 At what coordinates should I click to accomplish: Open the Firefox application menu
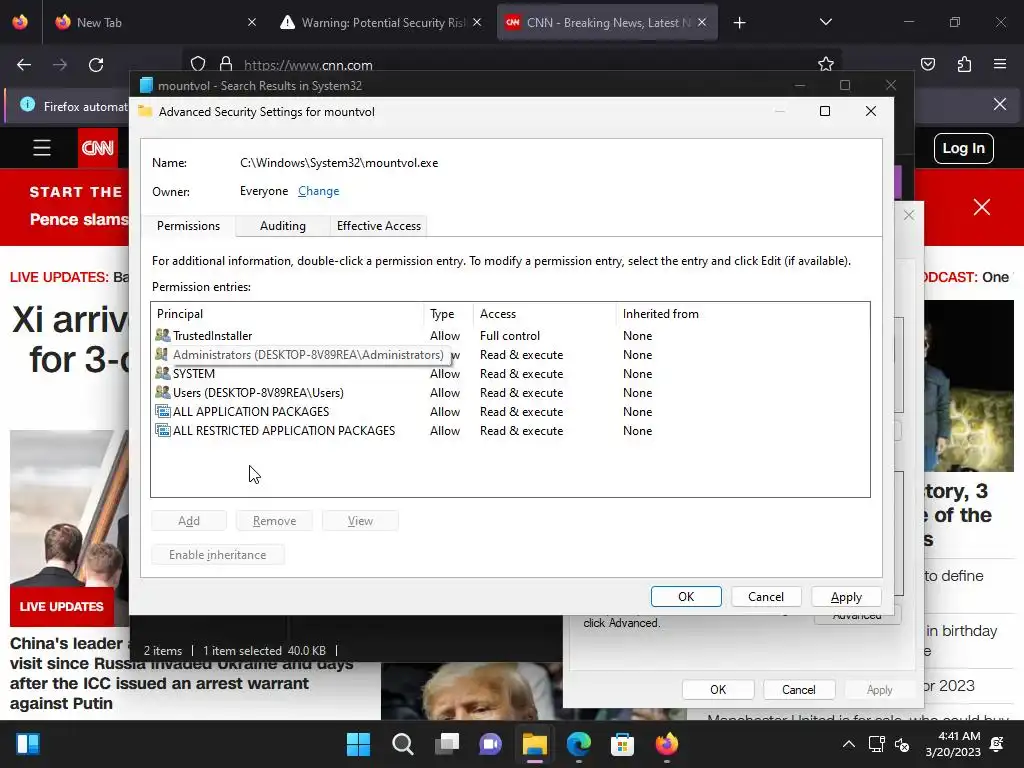pyautogui.click(x=1000, y=64)
